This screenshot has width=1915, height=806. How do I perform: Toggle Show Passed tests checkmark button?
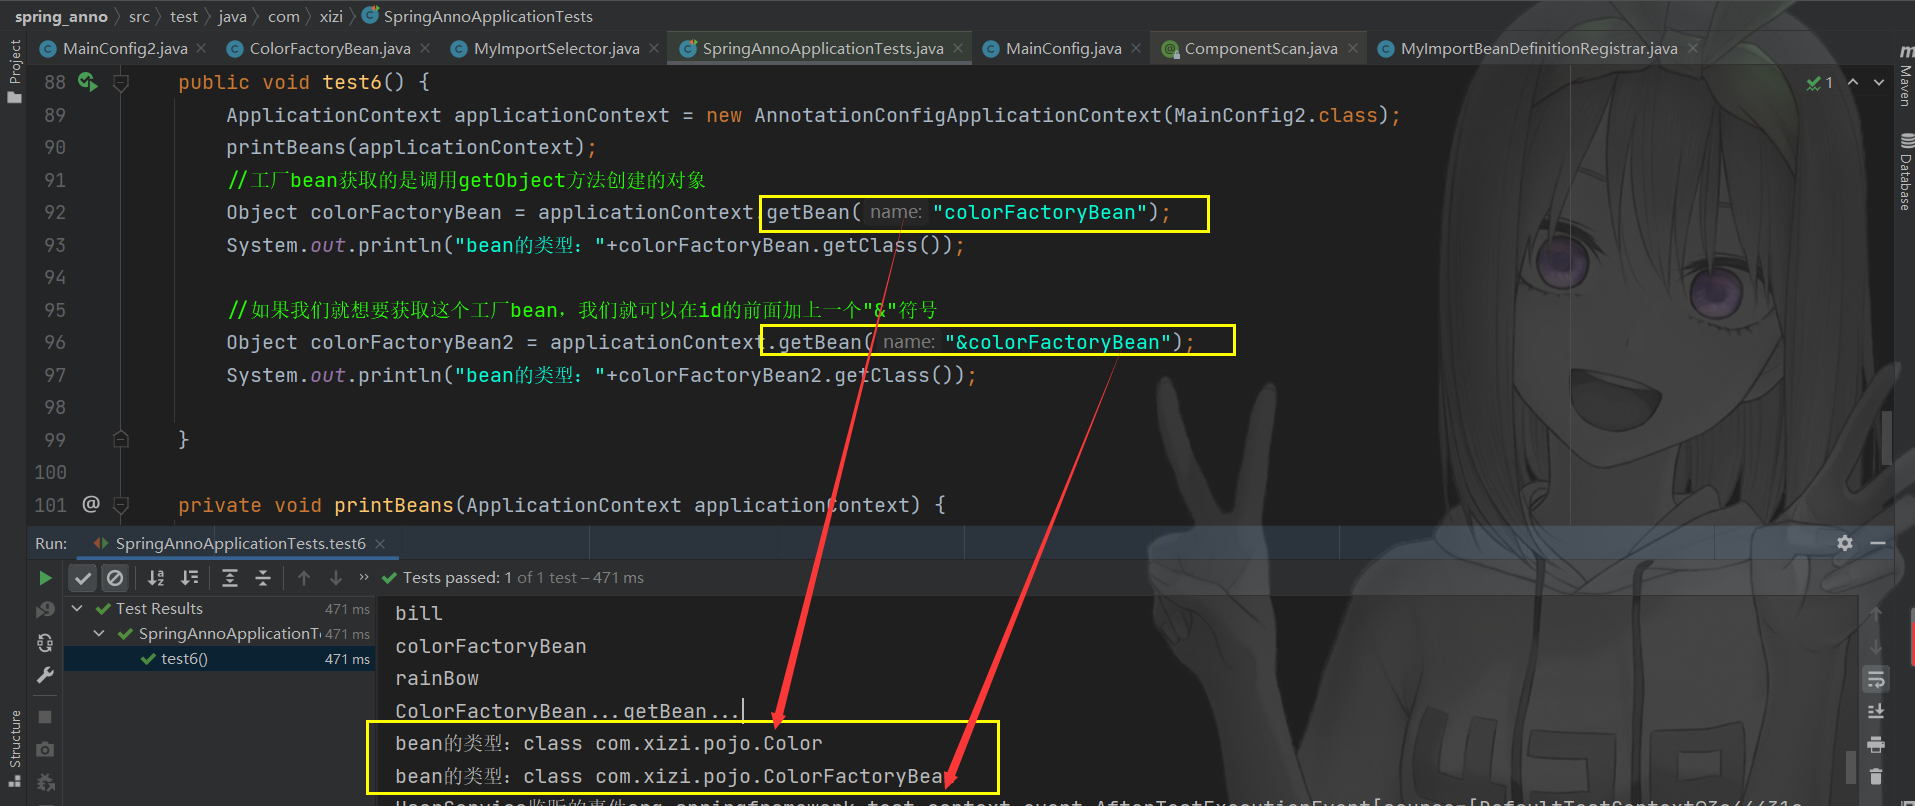83,578
